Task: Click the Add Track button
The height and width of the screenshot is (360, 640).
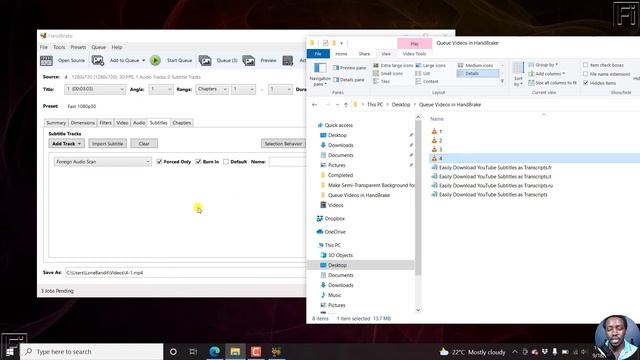Action: 67,144
